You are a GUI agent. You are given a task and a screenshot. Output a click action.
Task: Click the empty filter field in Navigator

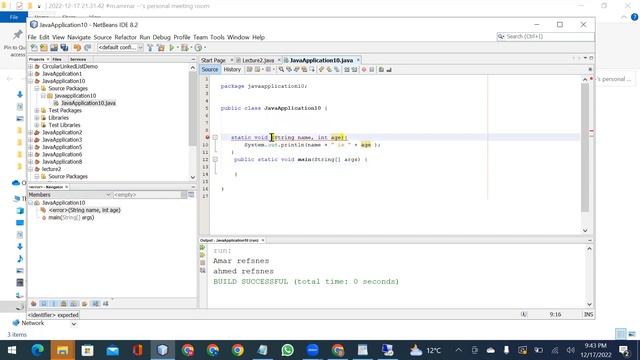tap(147, 195)
